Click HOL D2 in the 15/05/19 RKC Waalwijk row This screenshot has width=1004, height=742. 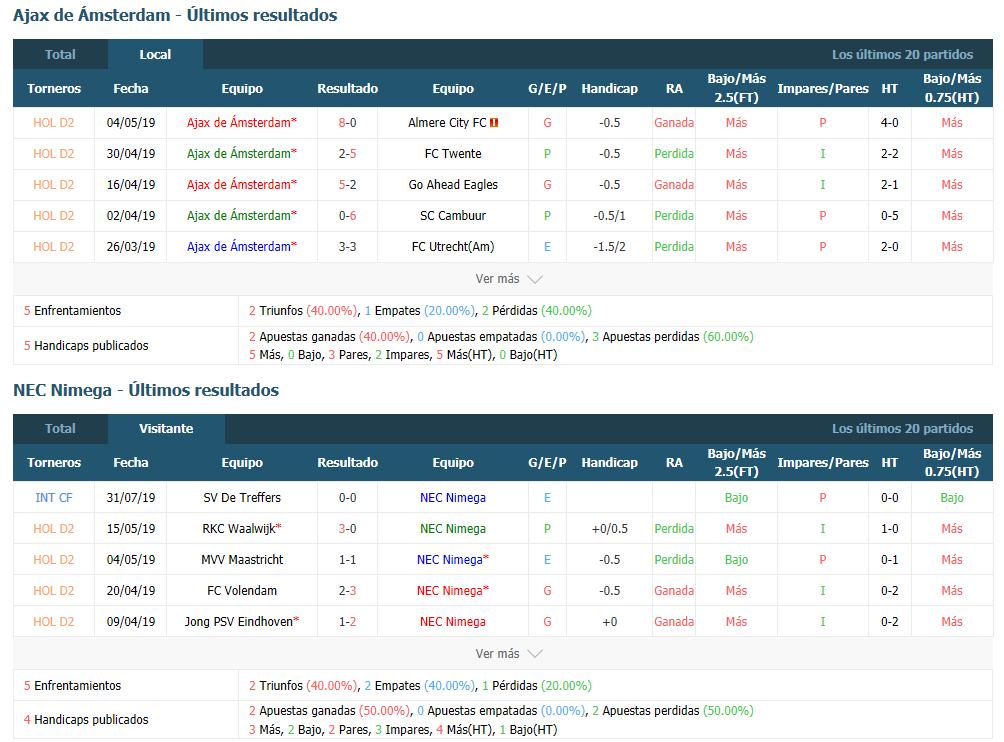pos(54,529)
